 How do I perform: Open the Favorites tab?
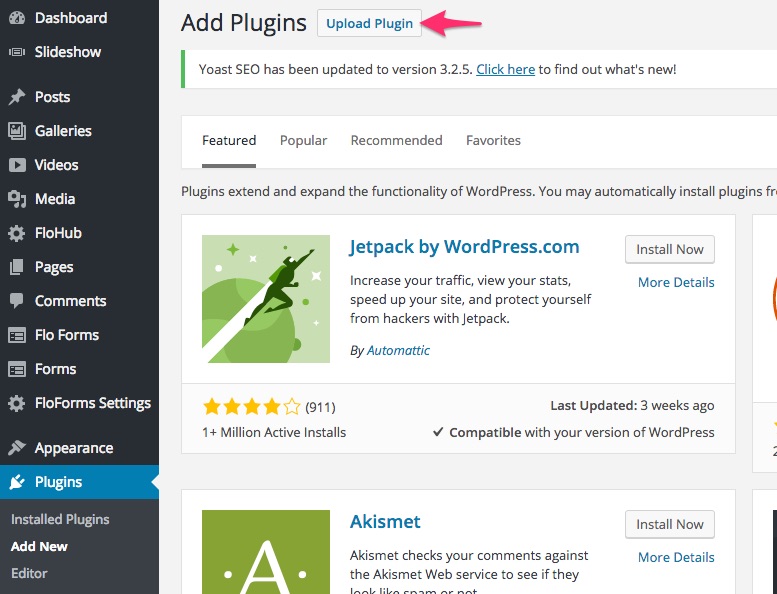(x=493, y=141)
